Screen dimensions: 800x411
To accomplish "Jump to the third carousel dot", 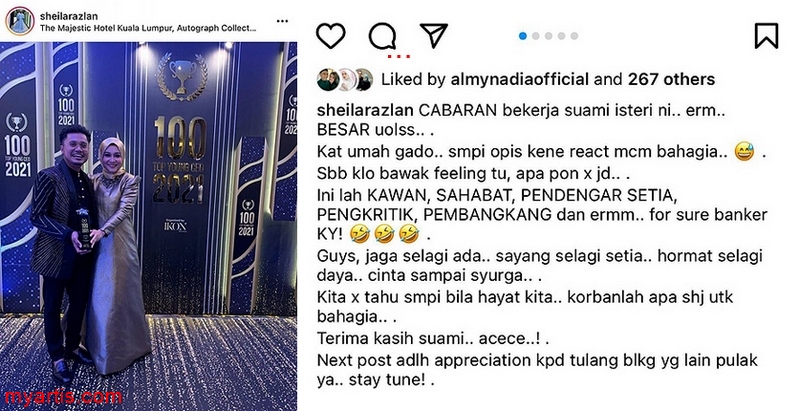I will pos(548,36).
